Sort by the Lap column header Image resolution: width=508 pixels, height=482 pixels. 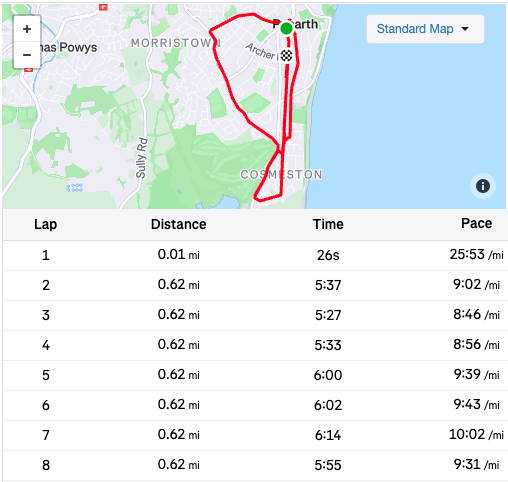coord(46,224)
